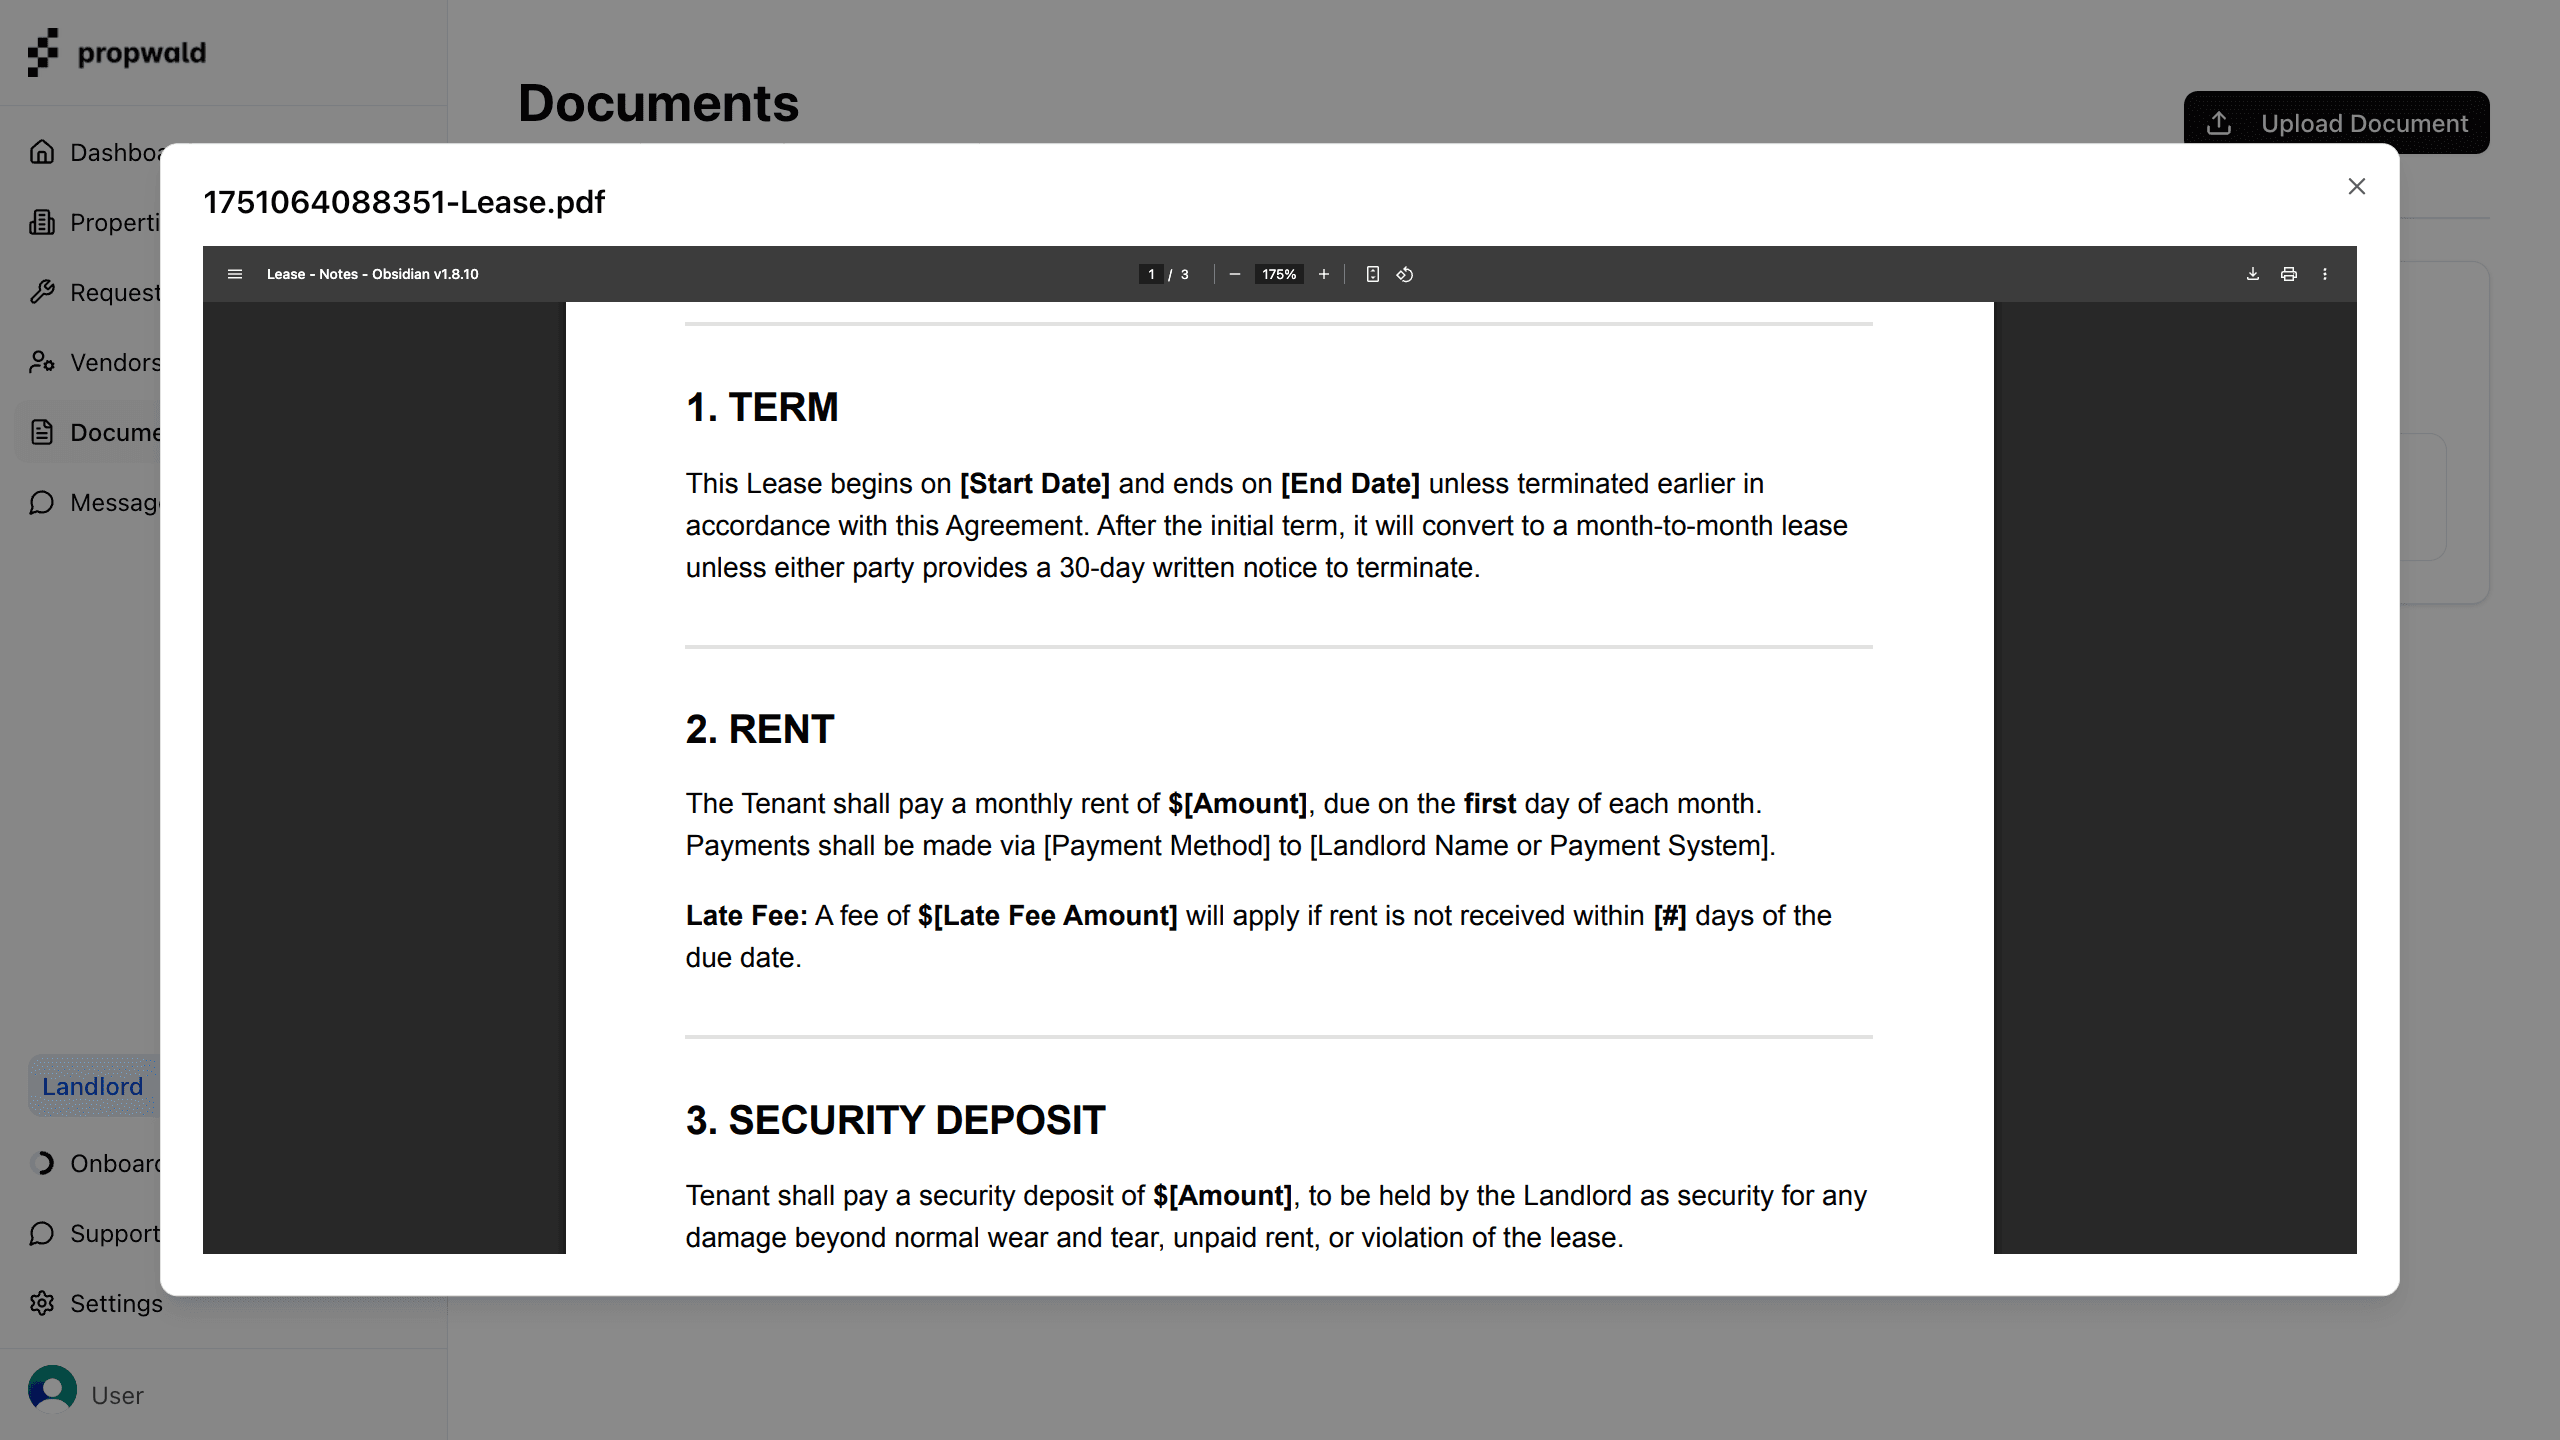
Task: Click the Upload Document button
Action: (x=2337, y=122)
